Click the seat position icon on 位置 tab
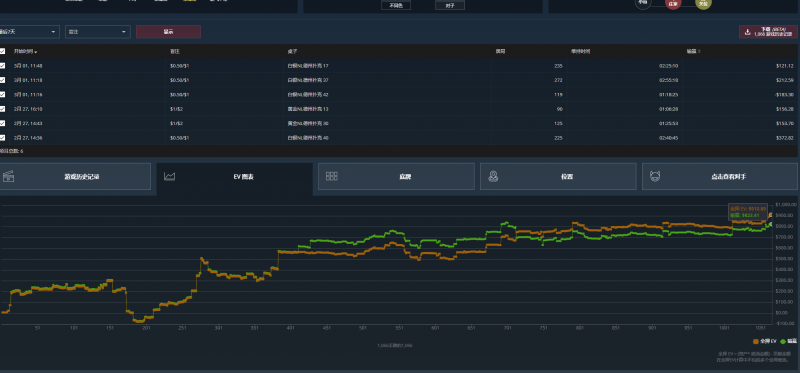 tap(493, 177)
